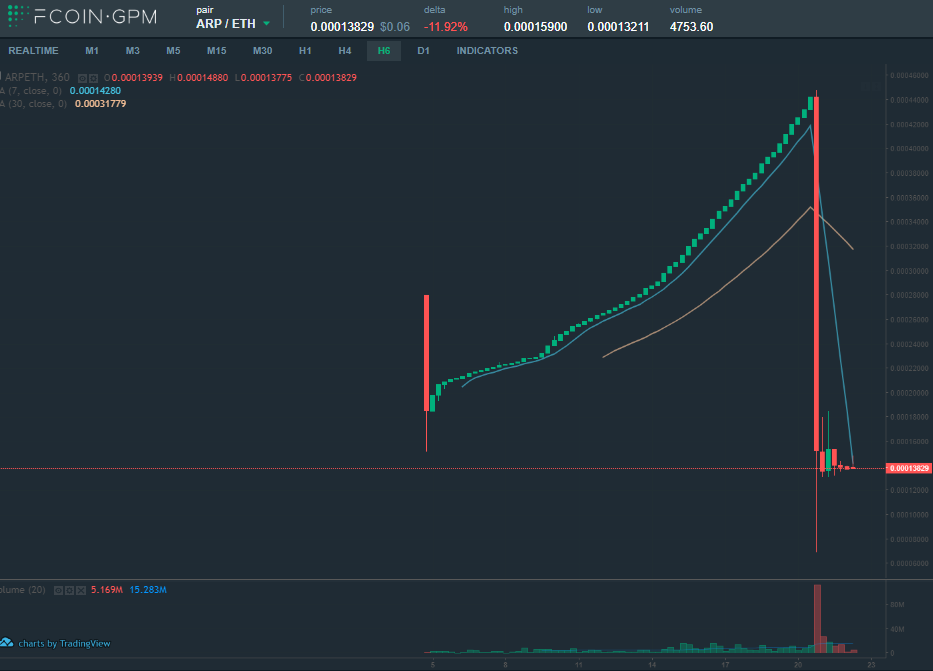This screenshot has width=933, height=671.
Task: Click the MA 30 value 0.00031779
Action: pyautogui.click(x=101, y=104)
